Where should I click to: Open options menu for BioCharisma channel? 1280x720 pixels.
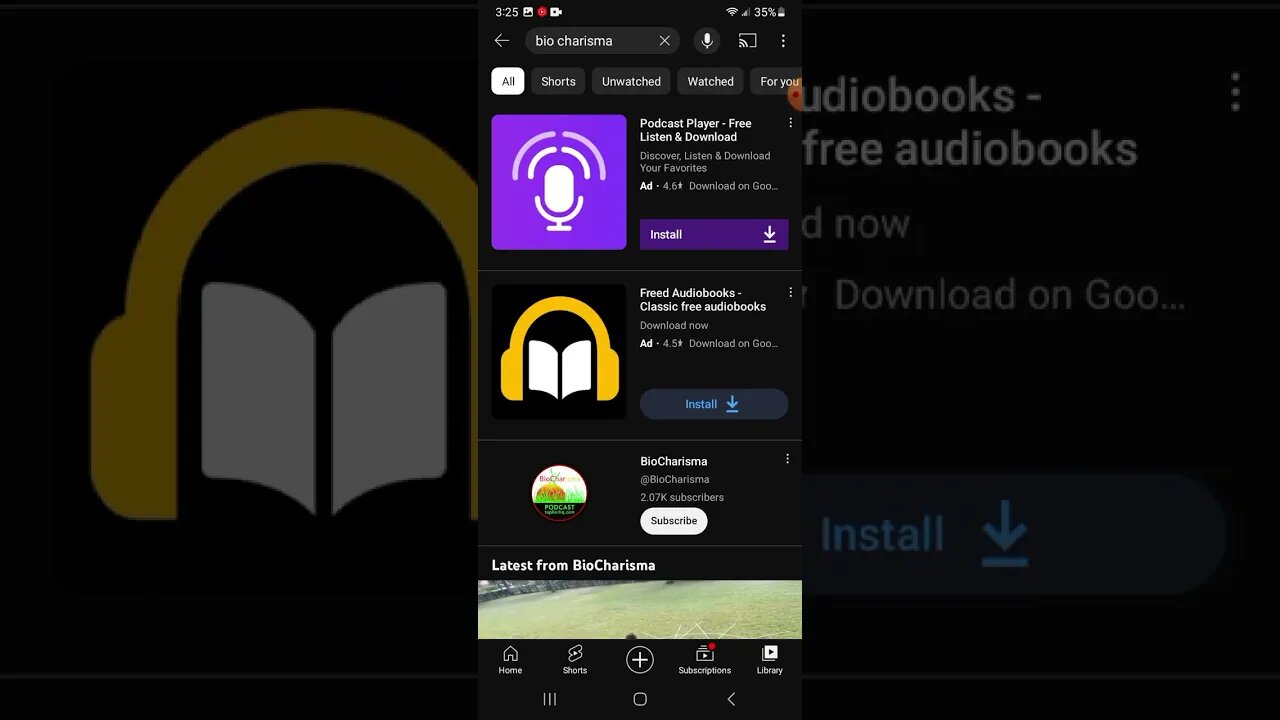point(787,459)
